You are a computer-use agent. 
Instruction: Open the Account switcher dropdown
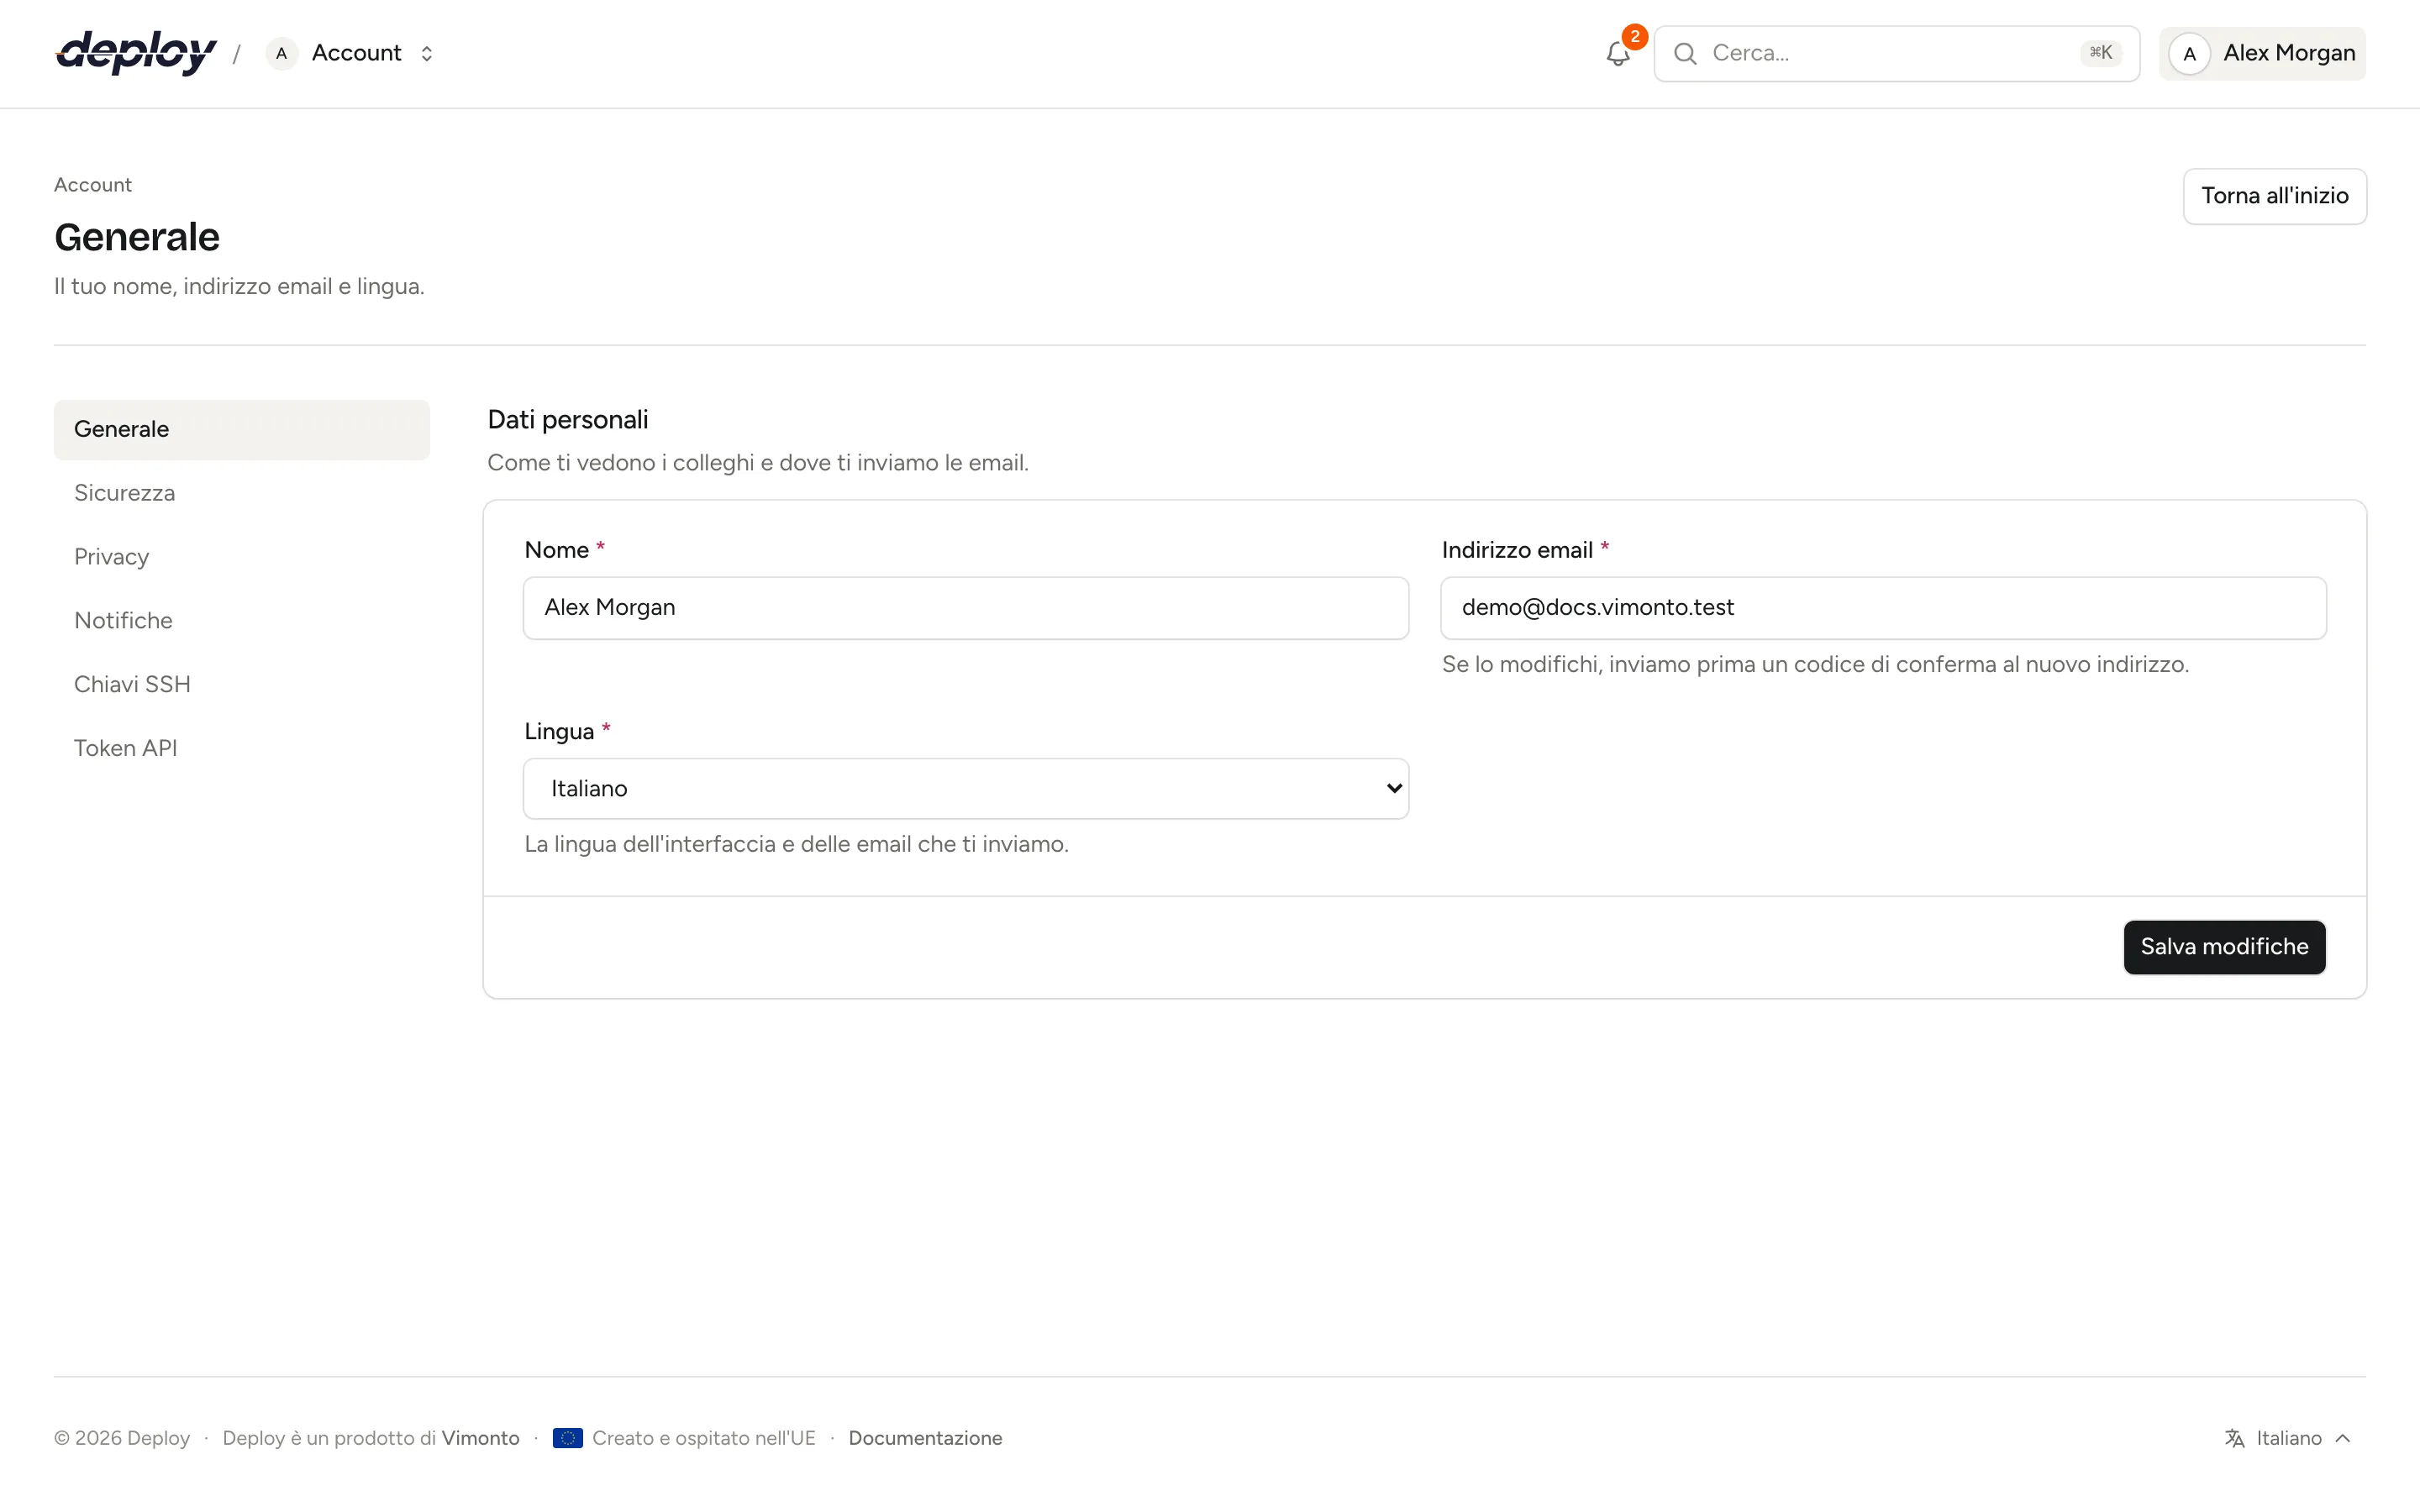click(351, 54)
